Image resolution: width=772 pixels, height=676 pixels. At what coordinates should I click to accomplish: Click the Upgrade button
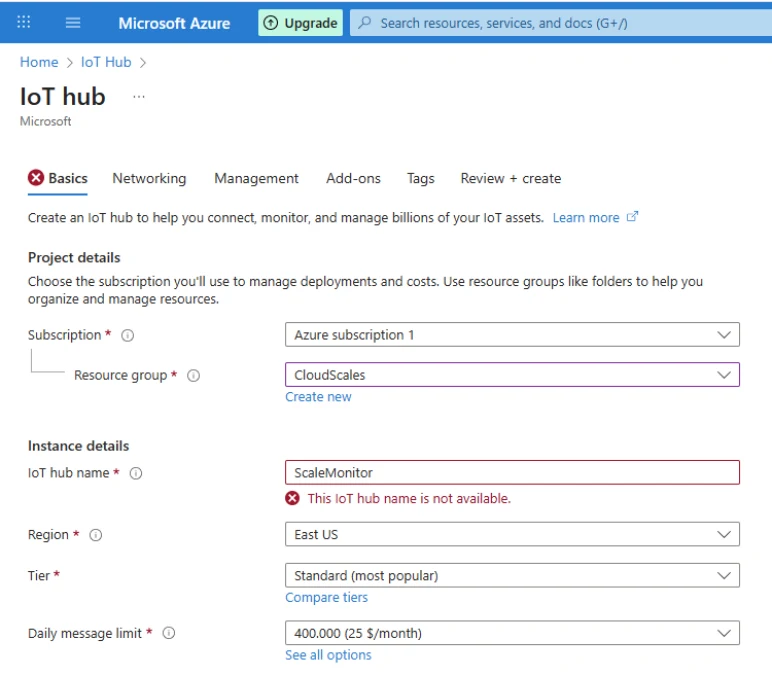(300, 23)
